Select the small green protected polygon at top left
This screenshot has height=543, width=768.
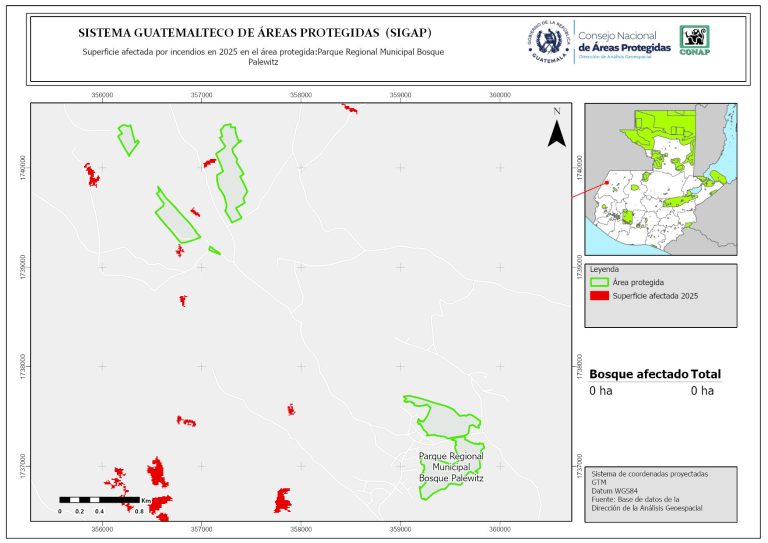point(127,139)
